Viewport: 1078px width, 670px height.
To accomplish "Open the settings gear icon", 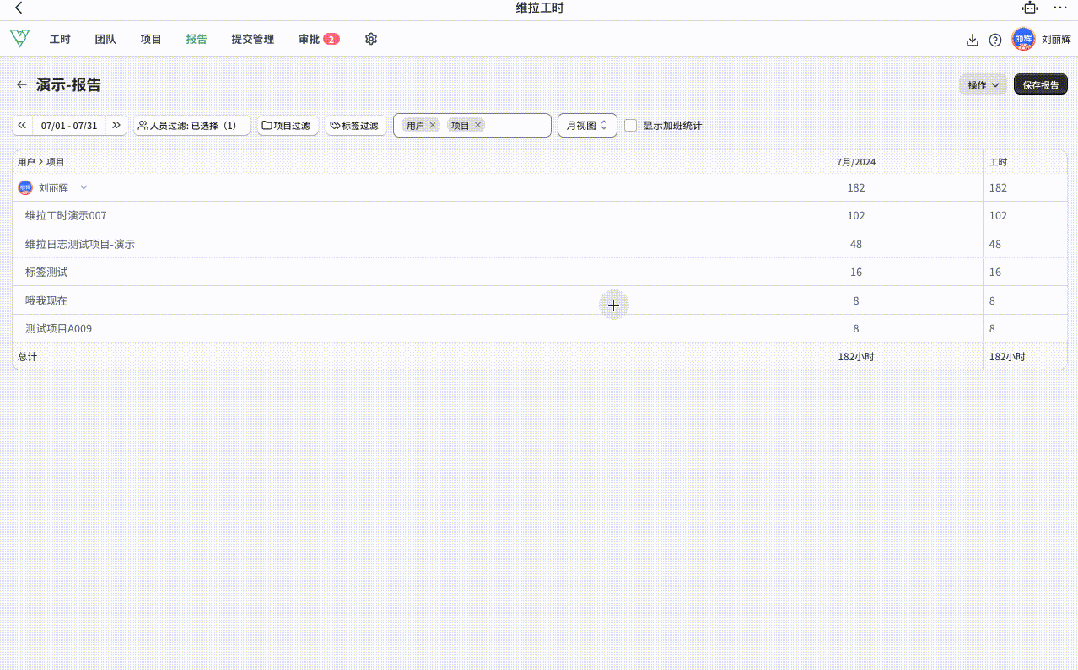I will 371,39.
